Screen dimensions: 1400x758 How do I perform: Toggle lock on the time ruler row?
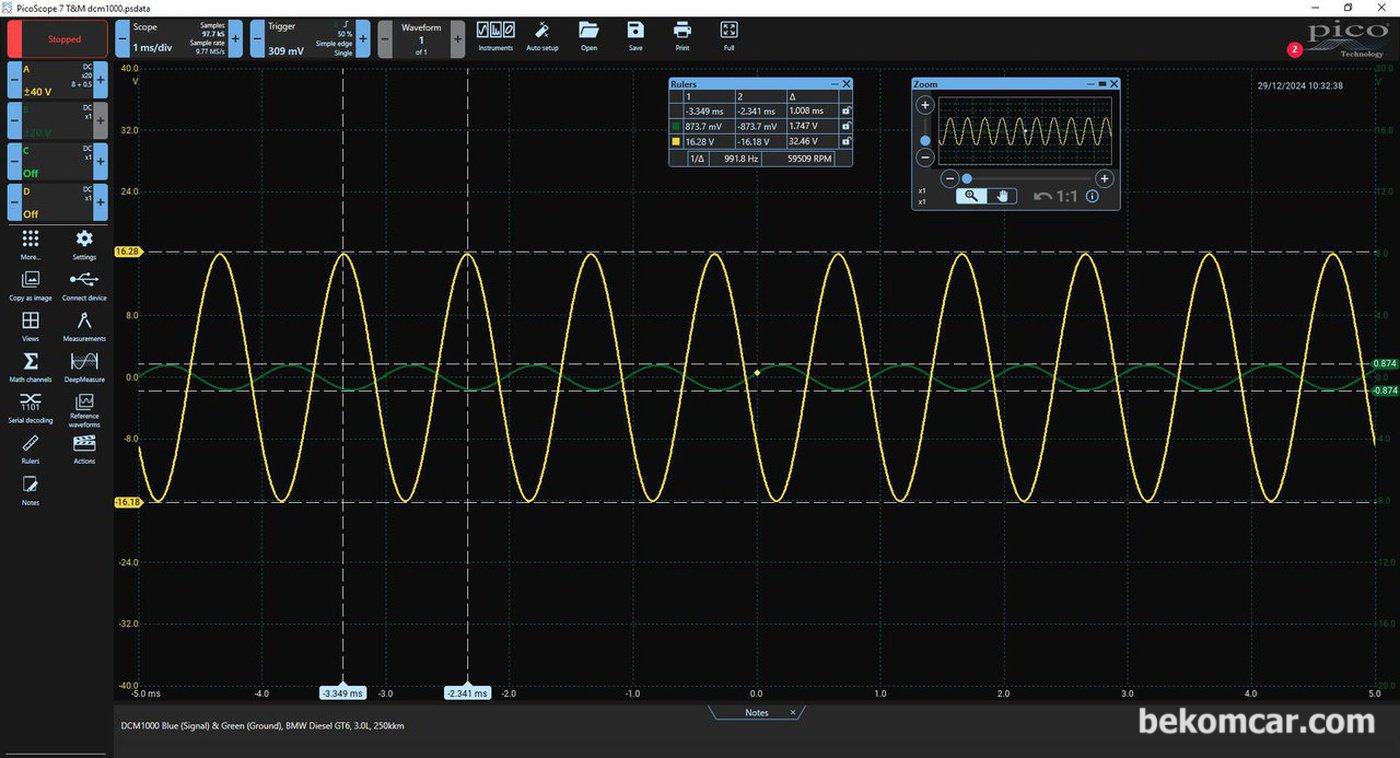point(846,111)
